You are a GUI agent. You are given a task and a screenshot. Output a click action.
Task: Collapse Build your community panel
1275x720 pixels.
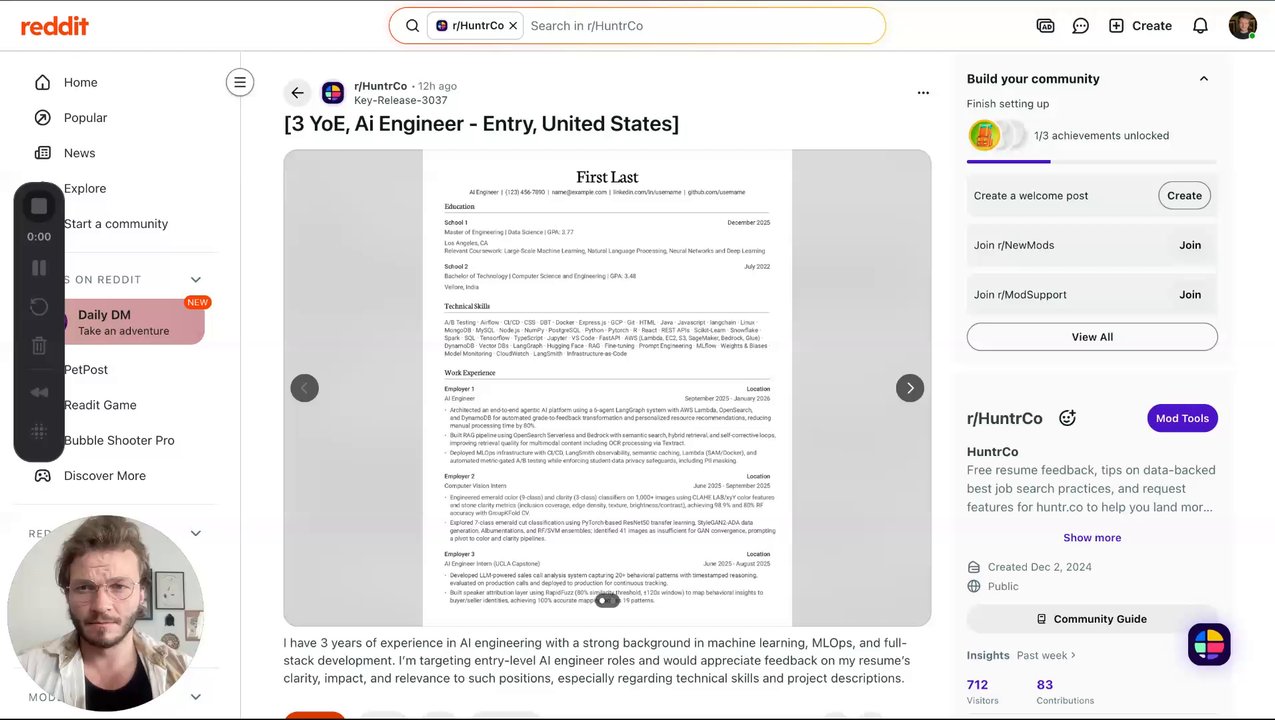pos(1204,79)
